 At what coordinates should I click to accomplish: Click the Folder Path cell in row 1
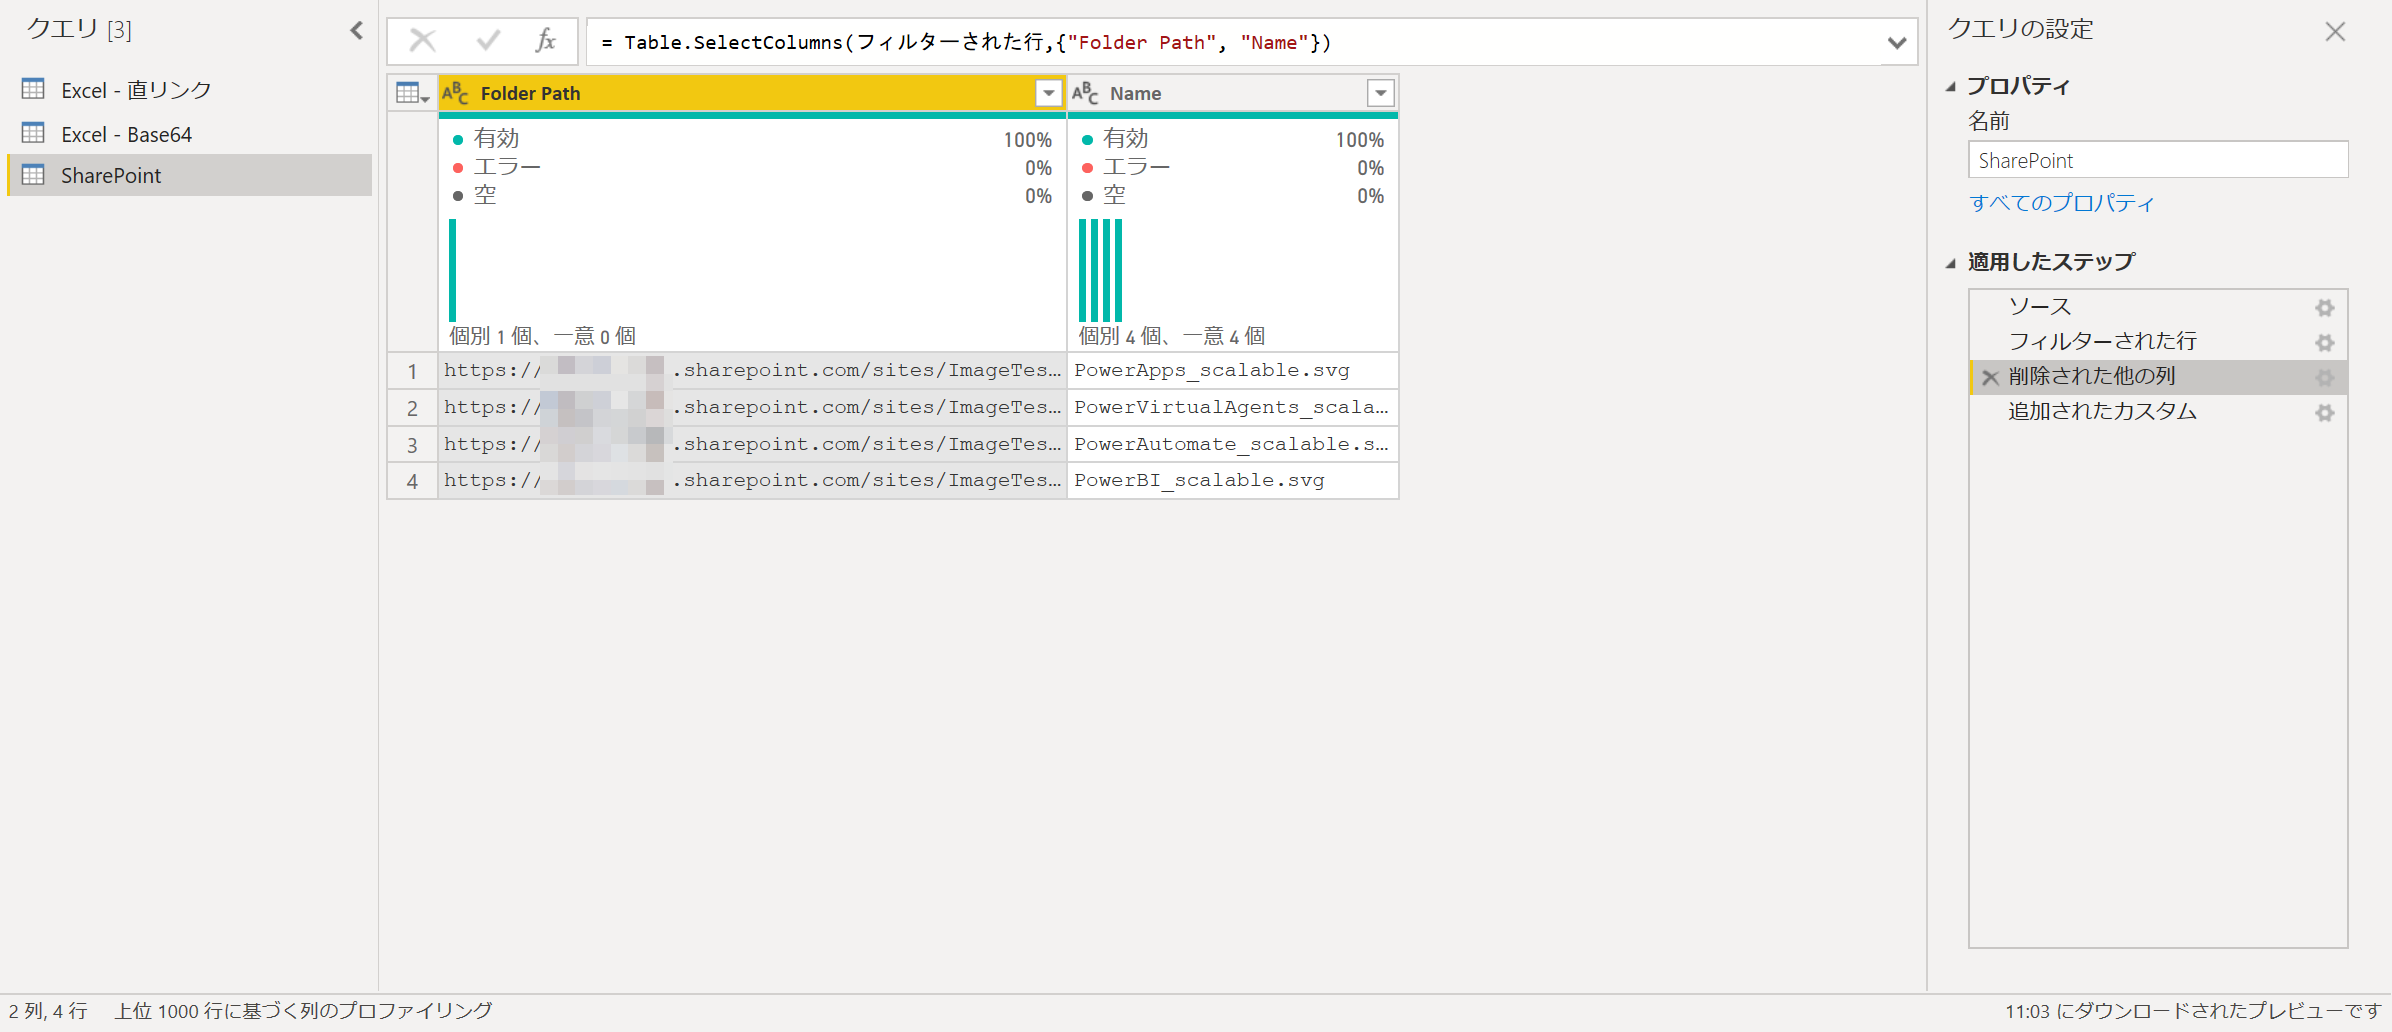(752, 371)
